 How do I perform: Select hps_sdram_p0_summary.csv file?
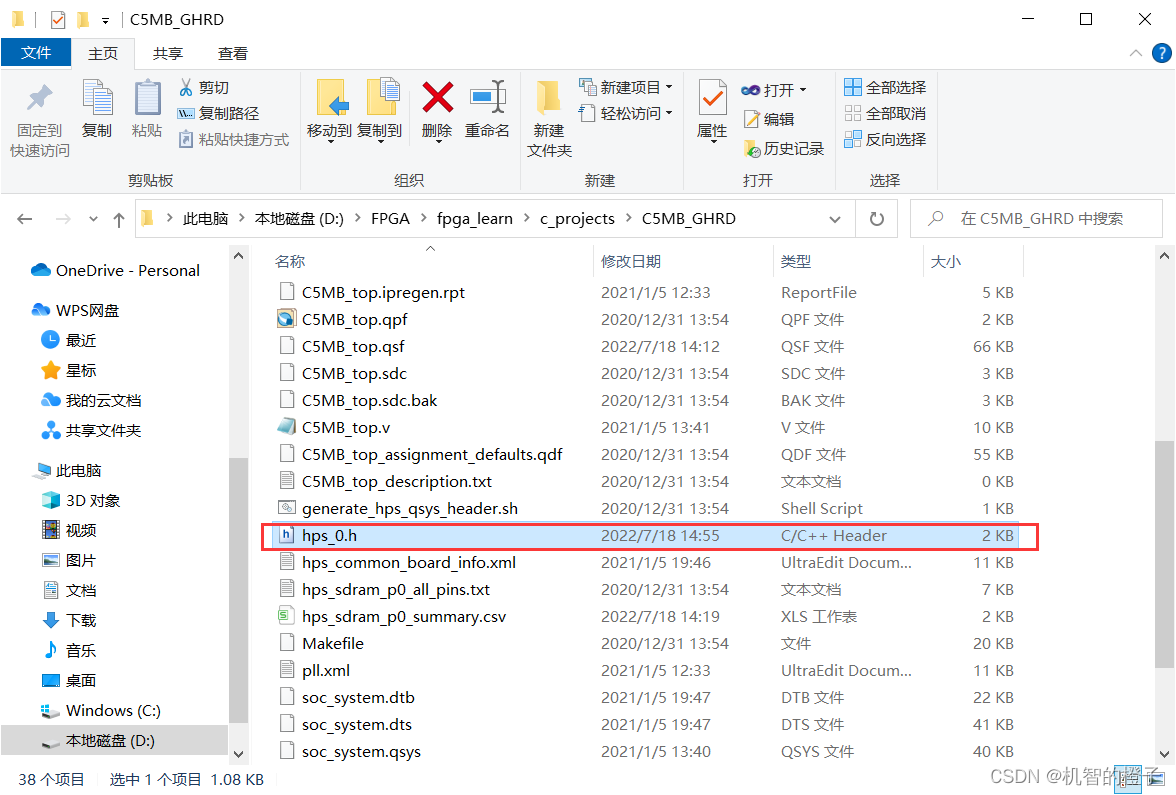tap(645, 616)
